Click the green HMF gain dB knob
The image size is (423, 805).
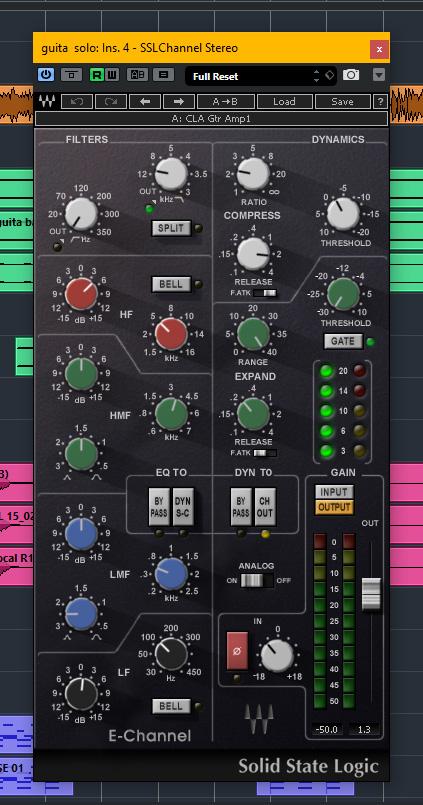pyautogui.click(x=81, y=374)
